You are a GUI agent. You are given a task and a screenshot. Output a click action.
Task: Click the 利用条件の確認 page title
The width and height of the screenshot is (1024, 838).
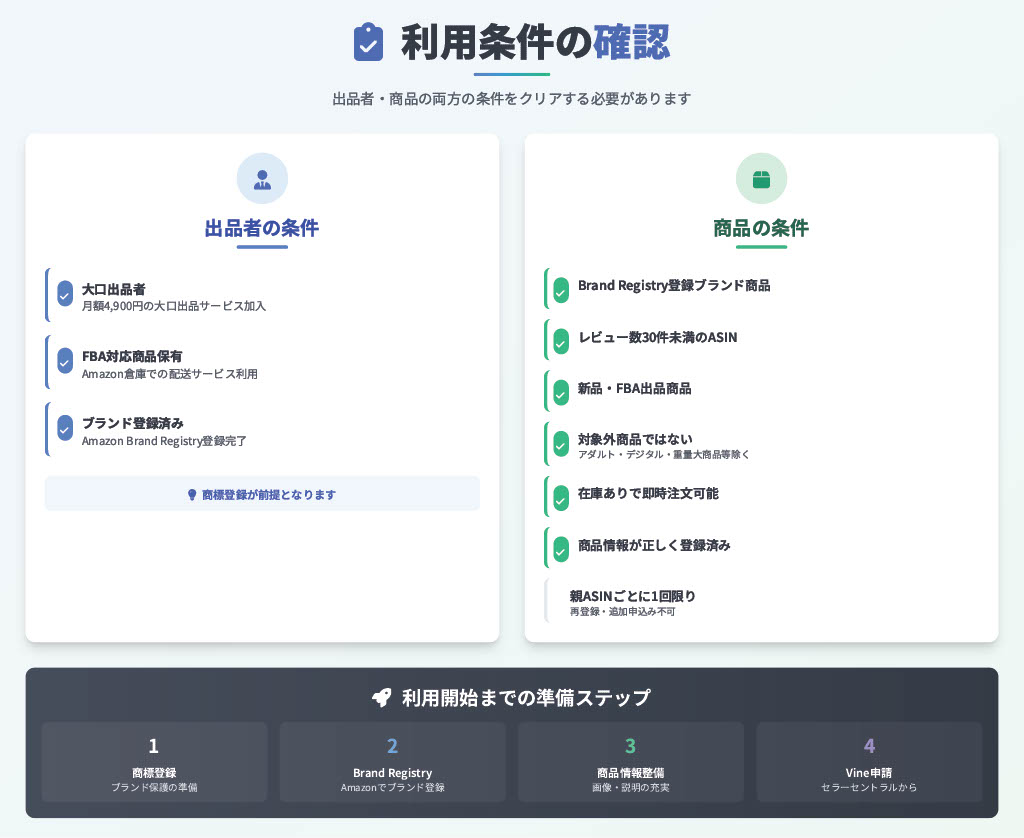click(536, 42)
